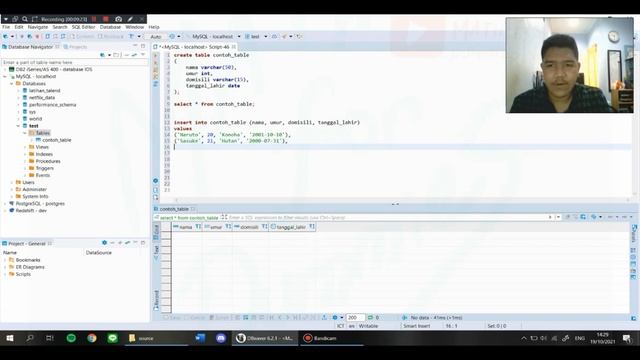640x360 pixels.
Task: Click the Rollback toolbar button
Action: 110,36
